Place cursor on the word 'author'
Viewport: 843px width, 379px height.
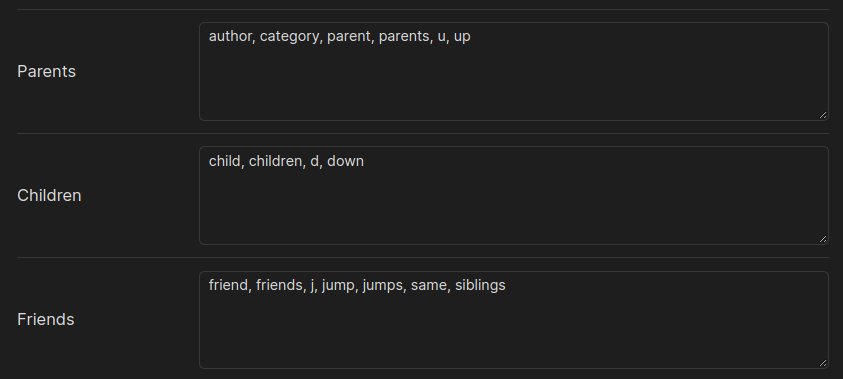click(x=230, y=37)
